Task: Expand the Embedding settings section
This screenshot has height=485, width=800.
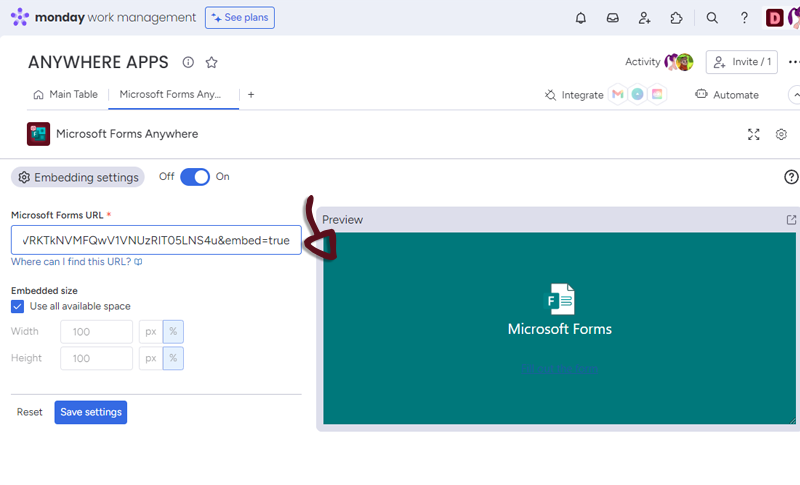Action: coord(78,177)
